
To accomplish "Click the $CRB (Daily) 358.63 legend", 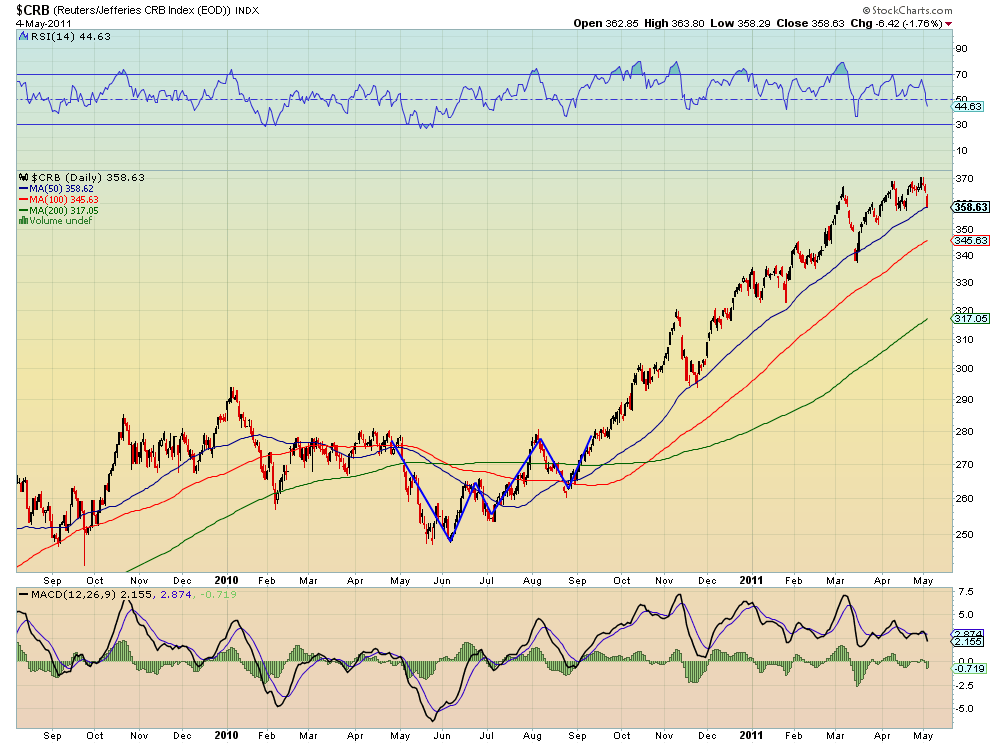I will click(x=88, y=177).
